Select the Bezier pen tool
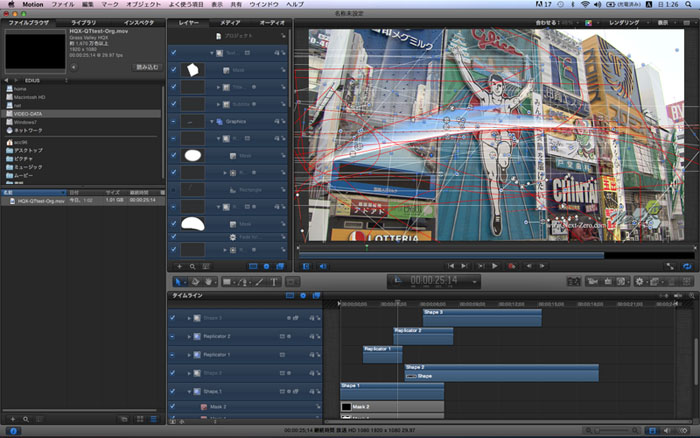This screenshot has height=438, width=700. (243, 282)
